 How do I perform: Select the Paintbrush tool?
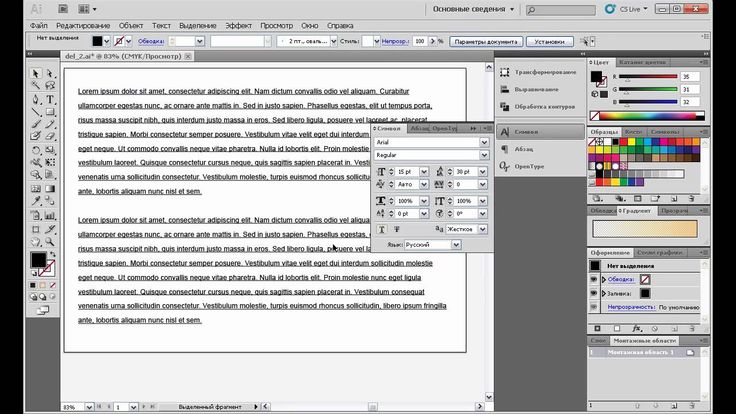[36, 124]
